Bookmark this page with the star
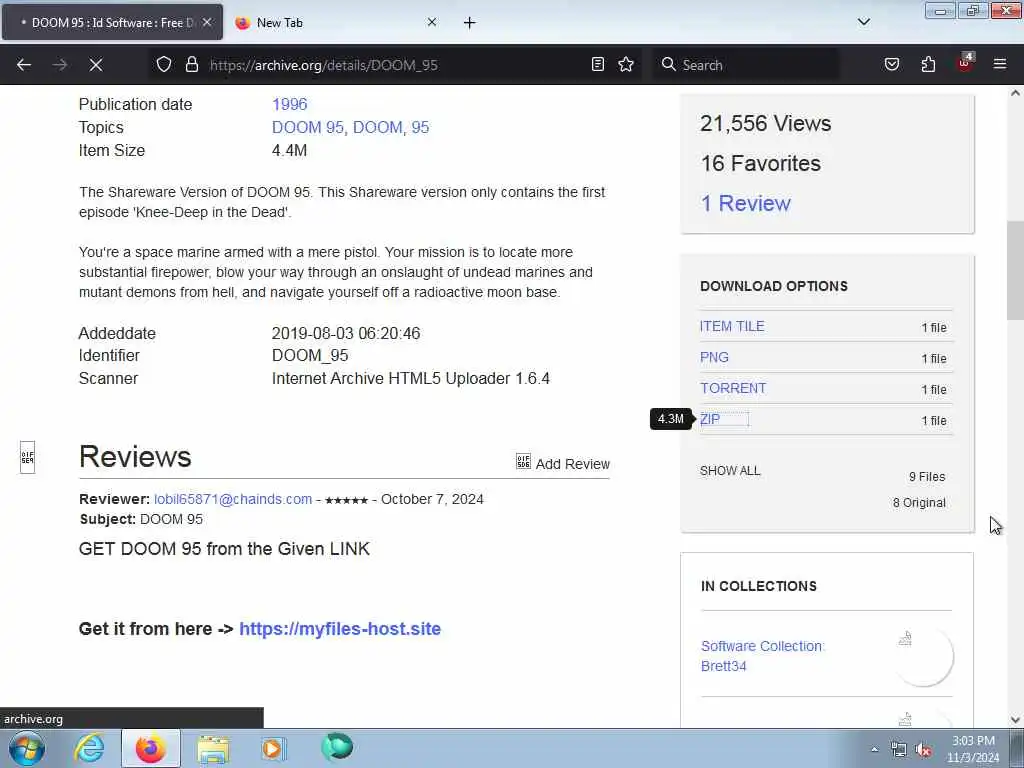Image resolution: width=1024 pixels, height=768 pixels. (626, 64)
